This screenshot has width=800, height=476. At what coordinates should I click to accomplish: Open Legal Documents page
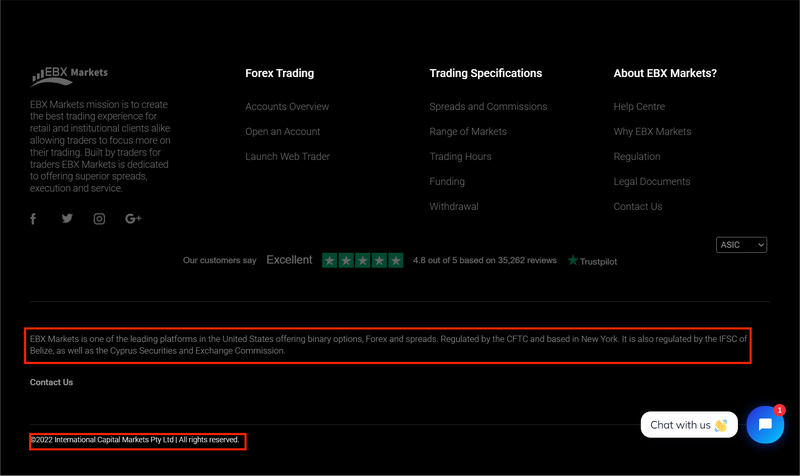tap(652, 182)
